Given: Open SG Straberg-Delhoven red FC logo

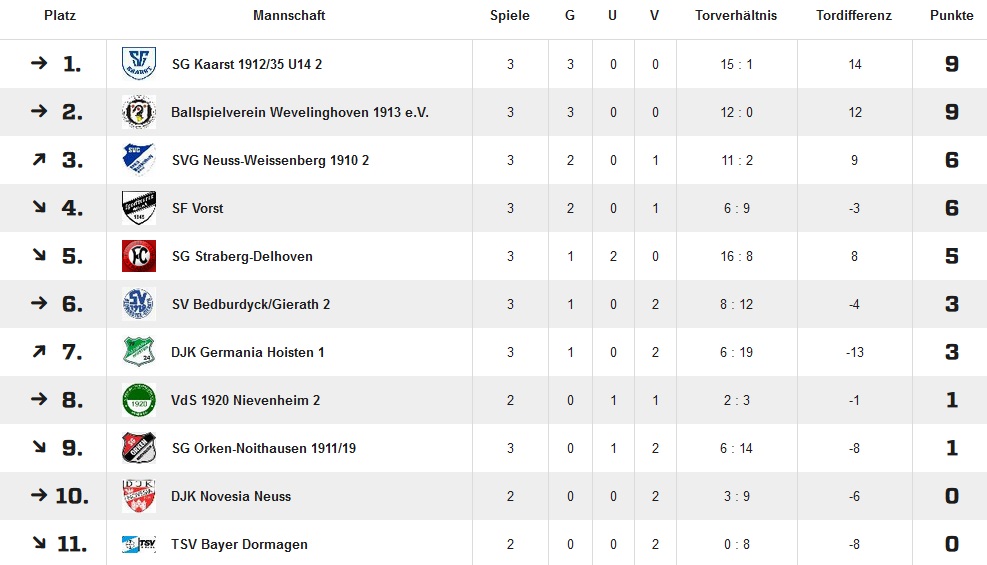Looking at the screenshot, I should coord(138,256).
